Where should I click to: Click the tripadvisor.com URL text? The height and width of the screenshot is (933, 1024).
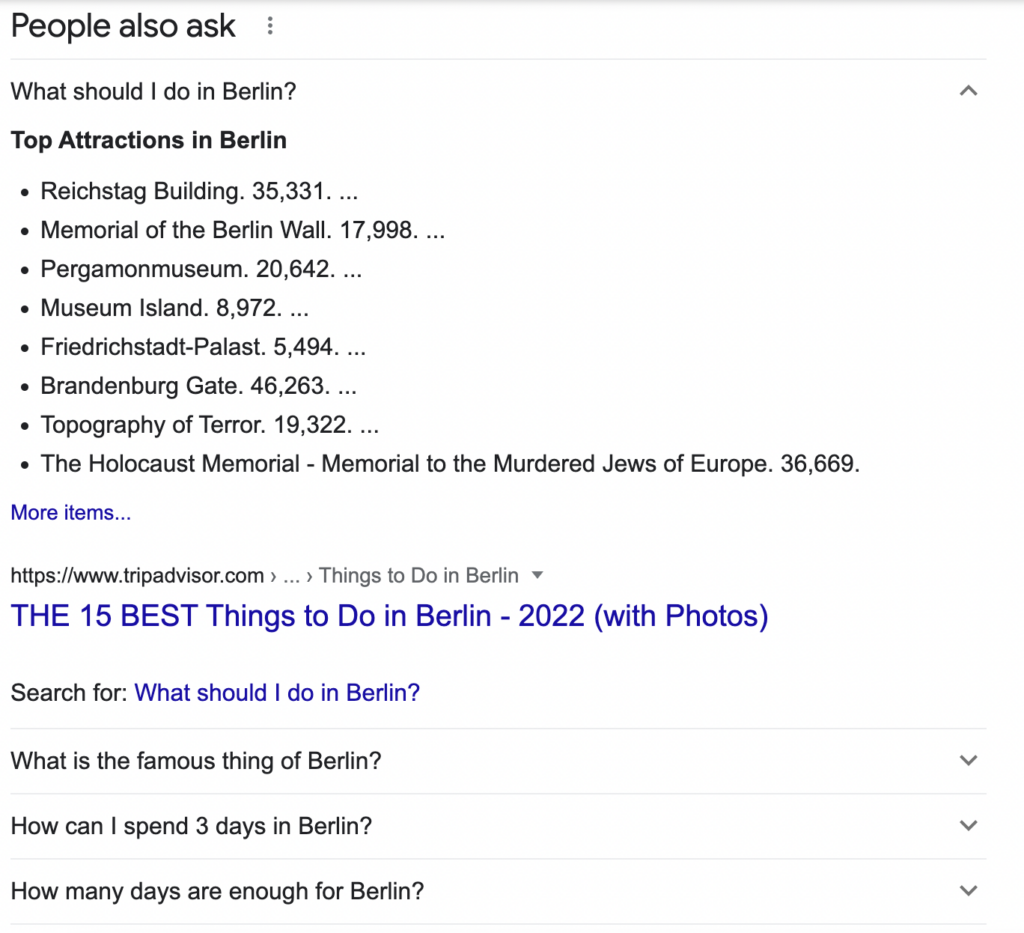coord(137,575)
